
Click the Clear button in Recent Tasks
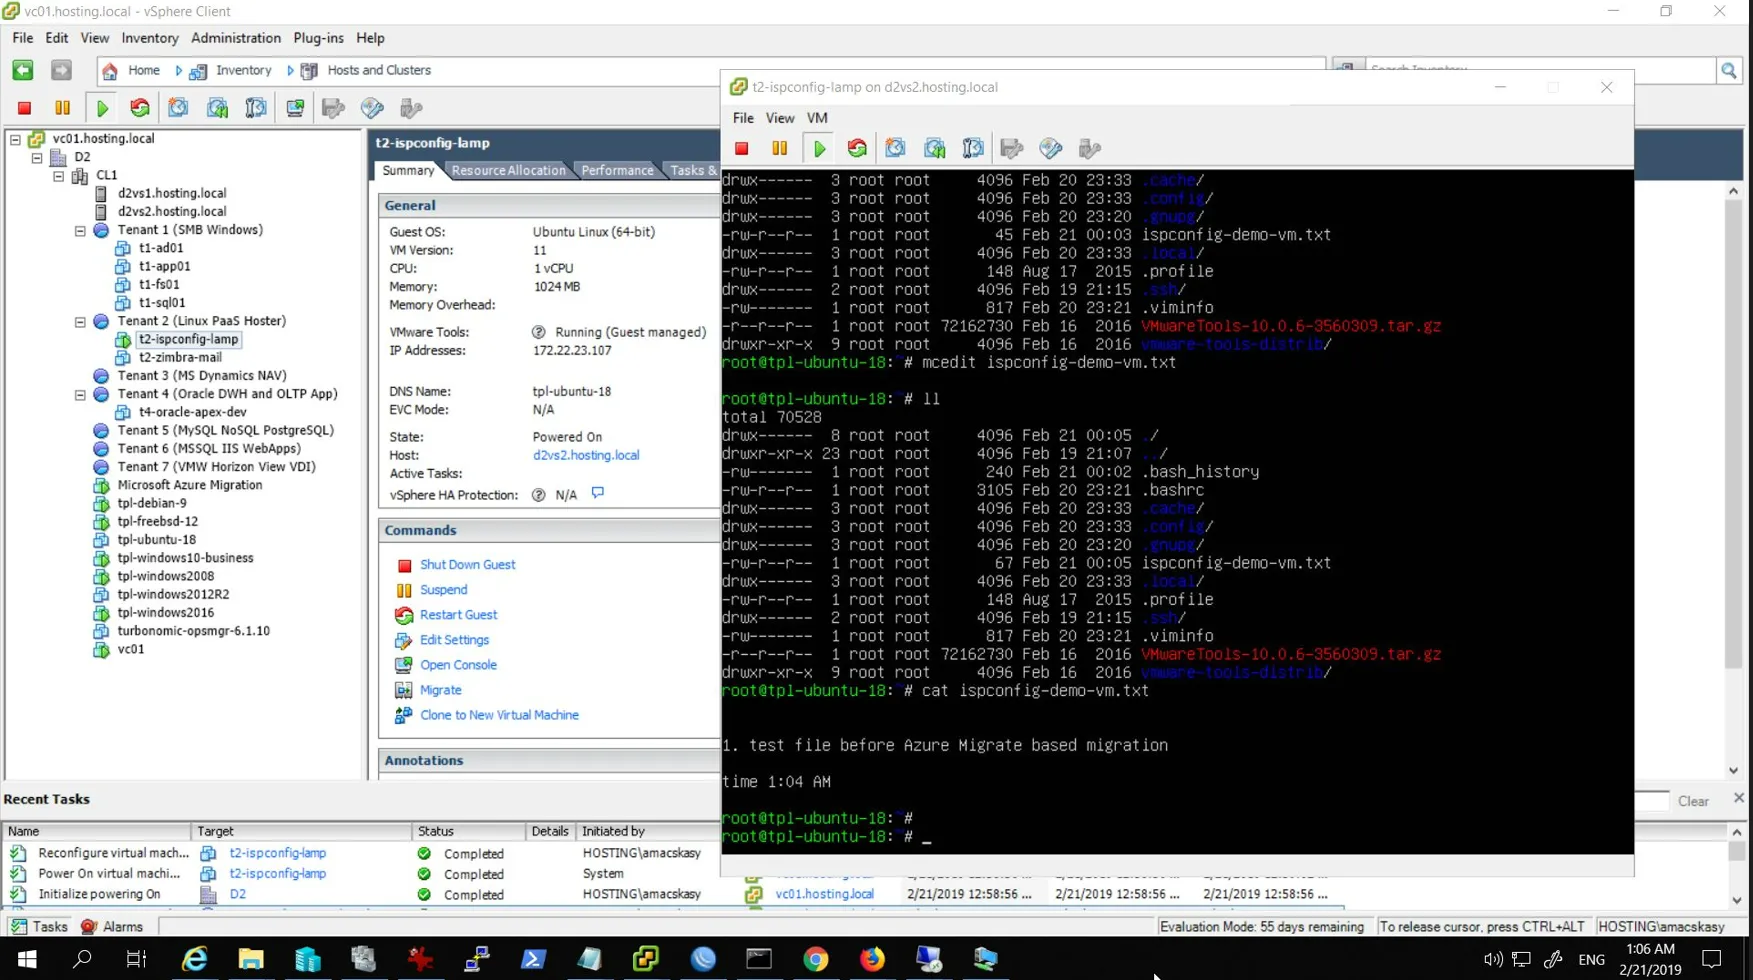tap(1693, 801)
